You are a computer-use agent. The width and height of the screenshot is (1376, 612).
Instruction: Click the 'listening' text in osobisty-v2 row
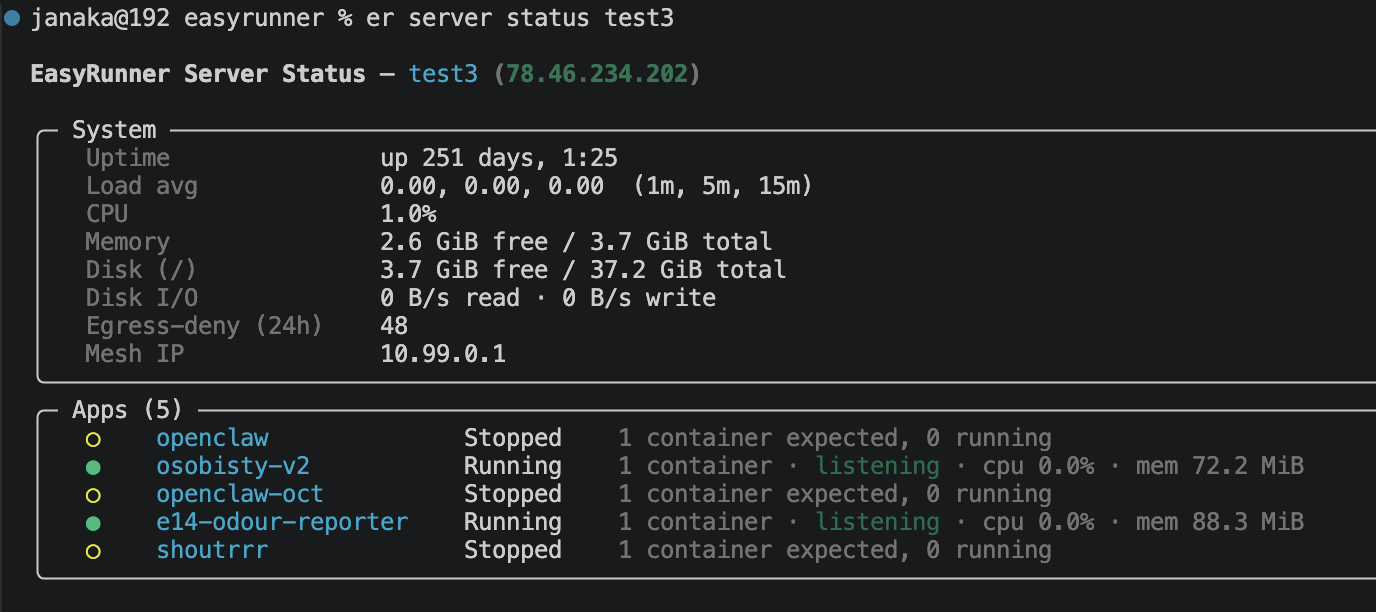point(878,466)
